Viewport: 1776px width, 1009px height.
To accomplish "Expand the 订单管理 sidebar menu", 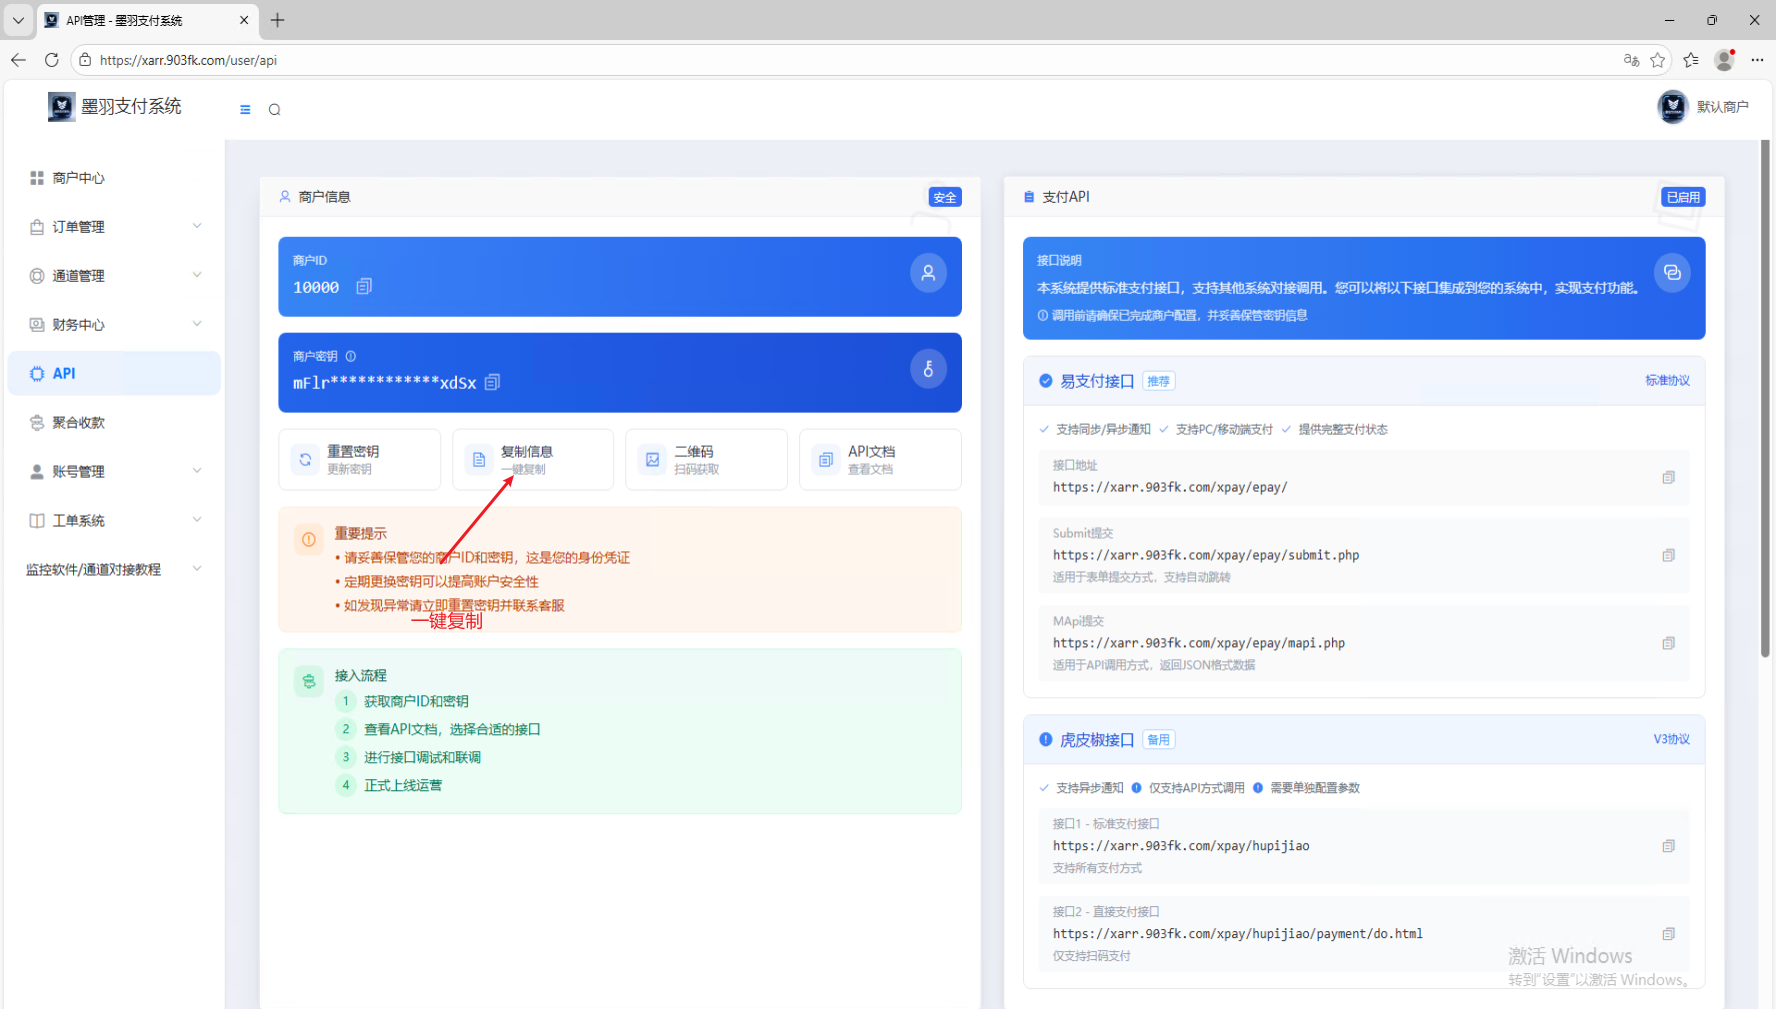I will [x=115, y=227].
